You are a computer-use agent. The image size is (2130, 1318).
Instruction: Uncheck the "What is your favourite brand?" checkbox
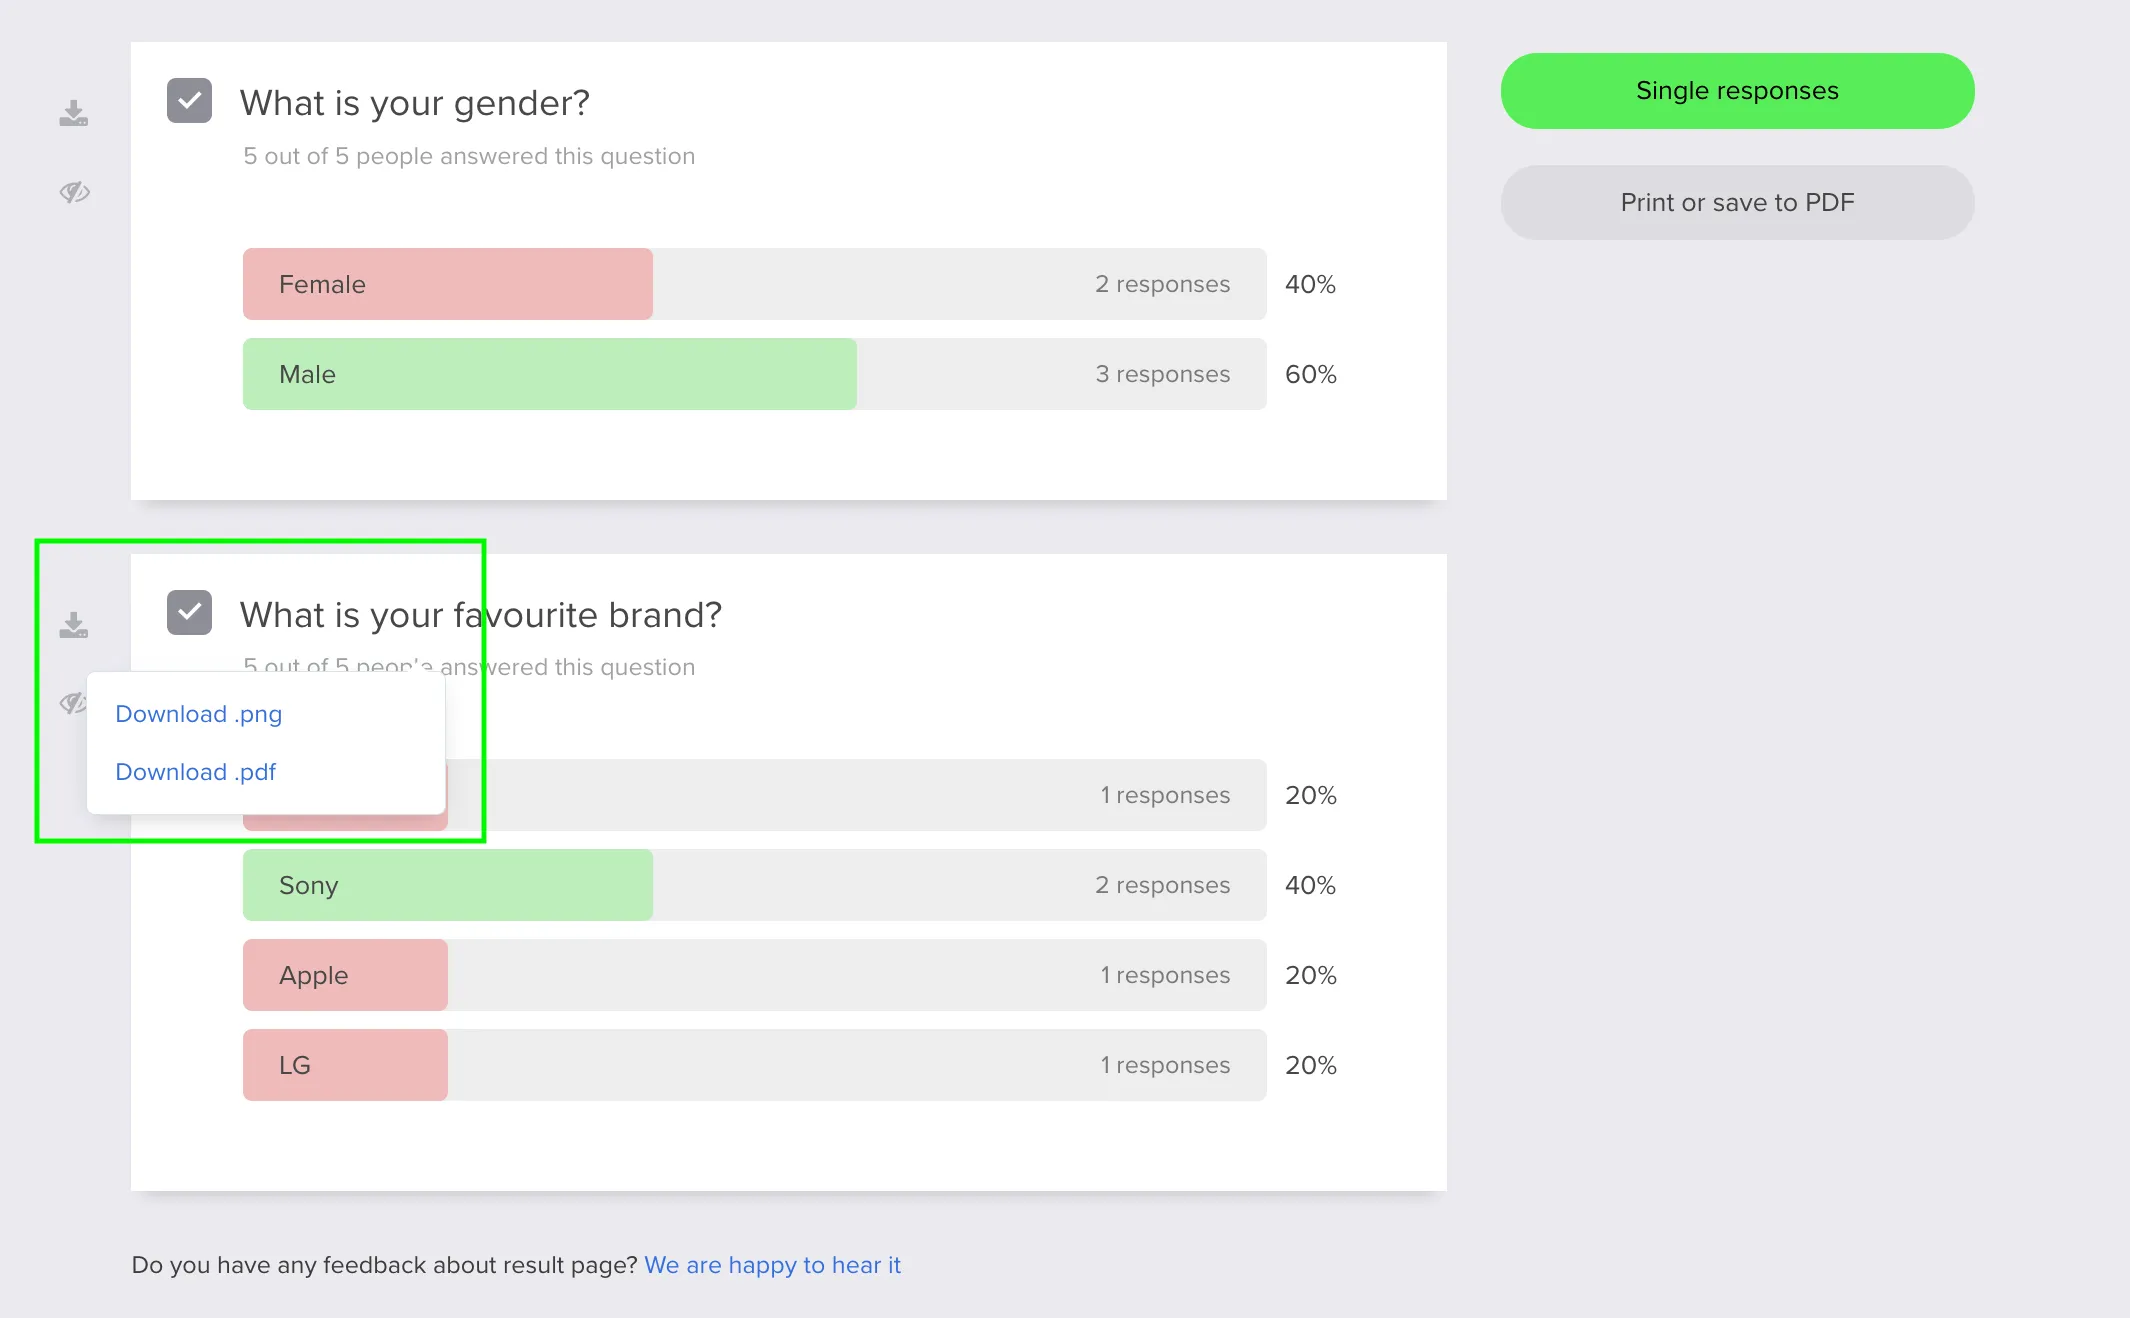pyautogui.click(x=189, y=612)
